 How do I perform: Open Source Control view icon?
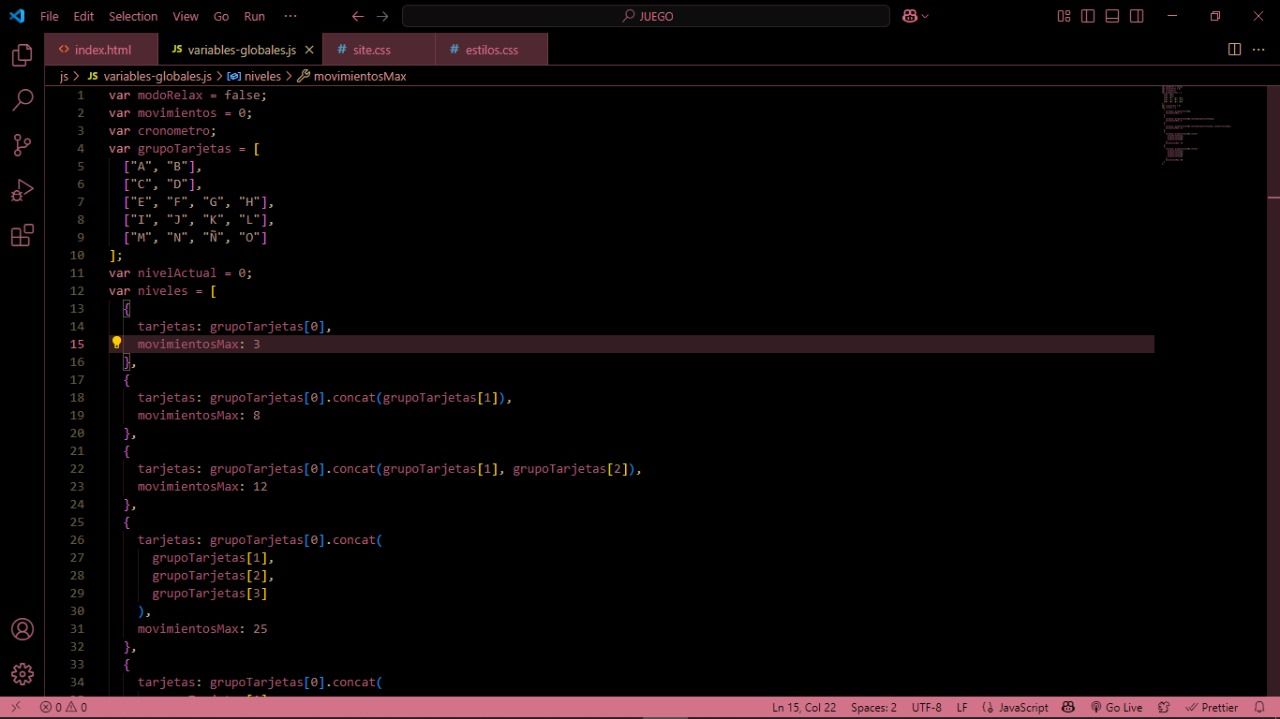(x=22, y=145)
